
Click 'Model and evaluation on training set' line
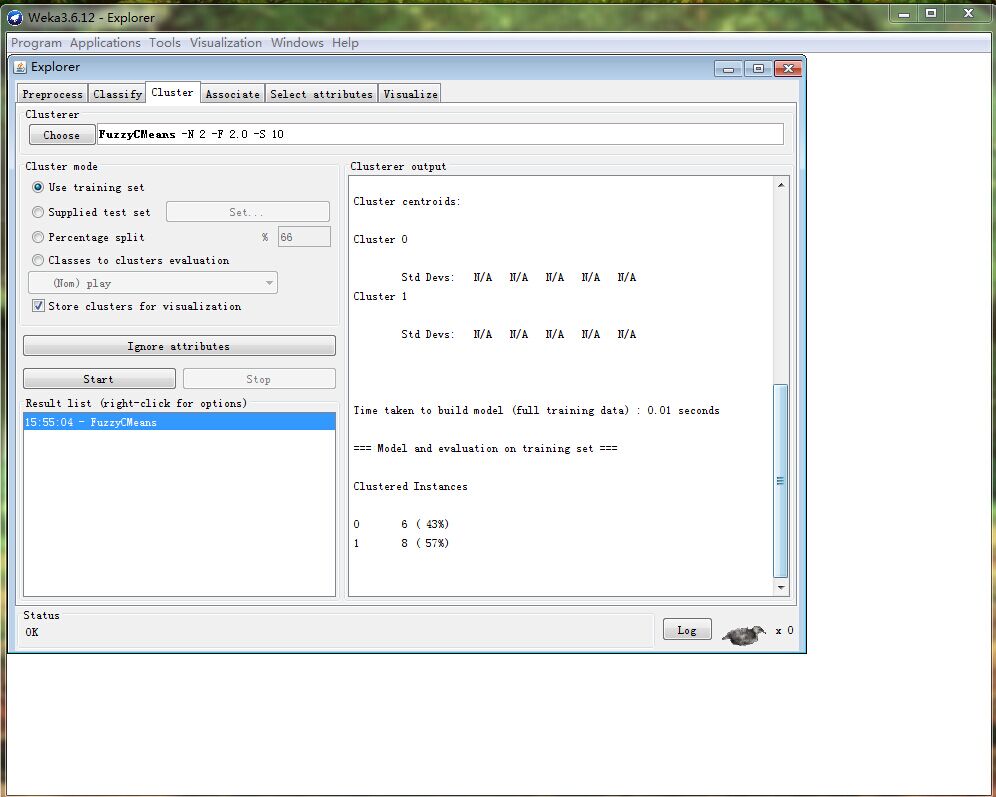point(485,448)
